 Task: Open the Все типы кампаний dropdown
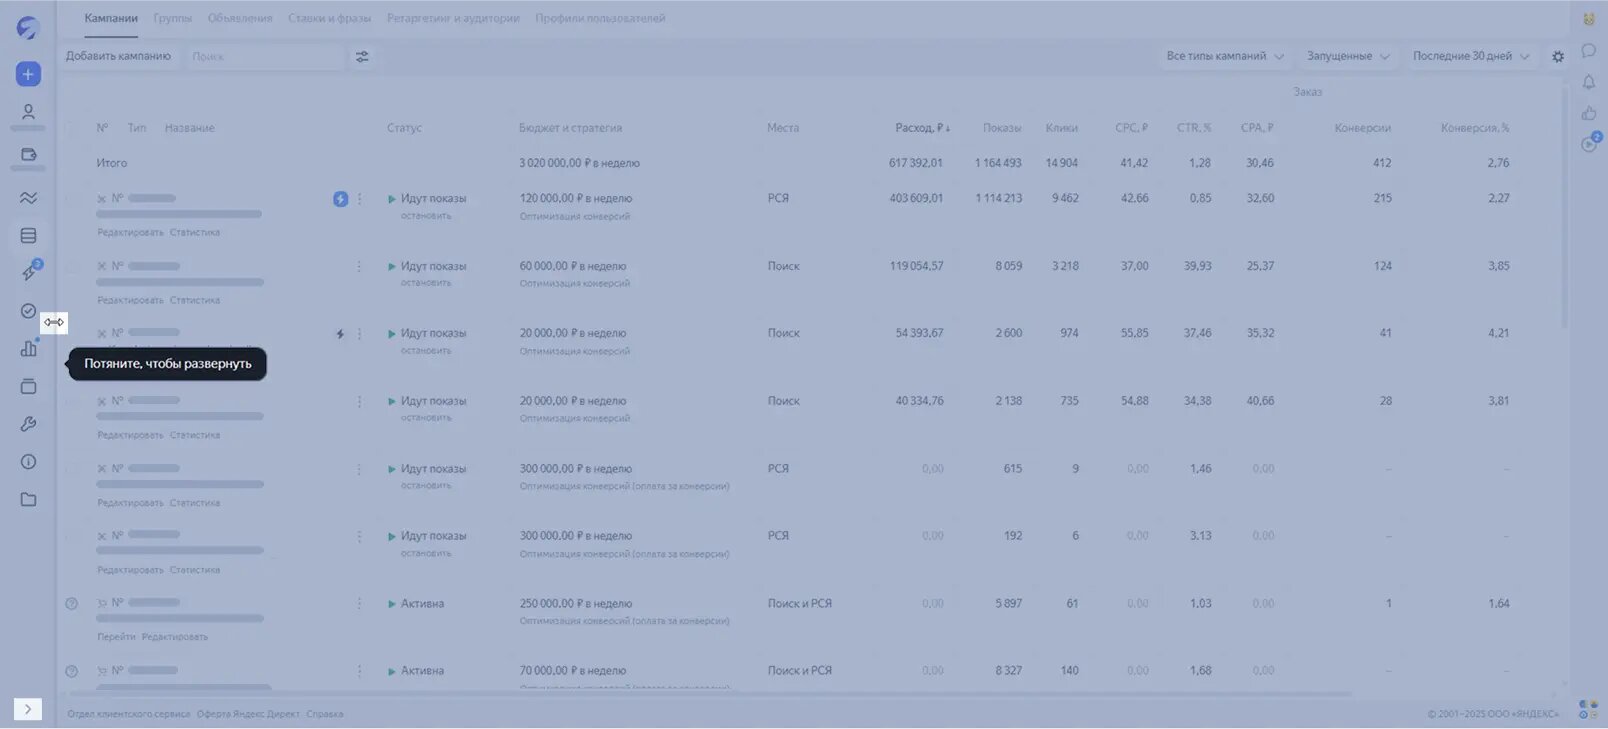(1225, 56)
